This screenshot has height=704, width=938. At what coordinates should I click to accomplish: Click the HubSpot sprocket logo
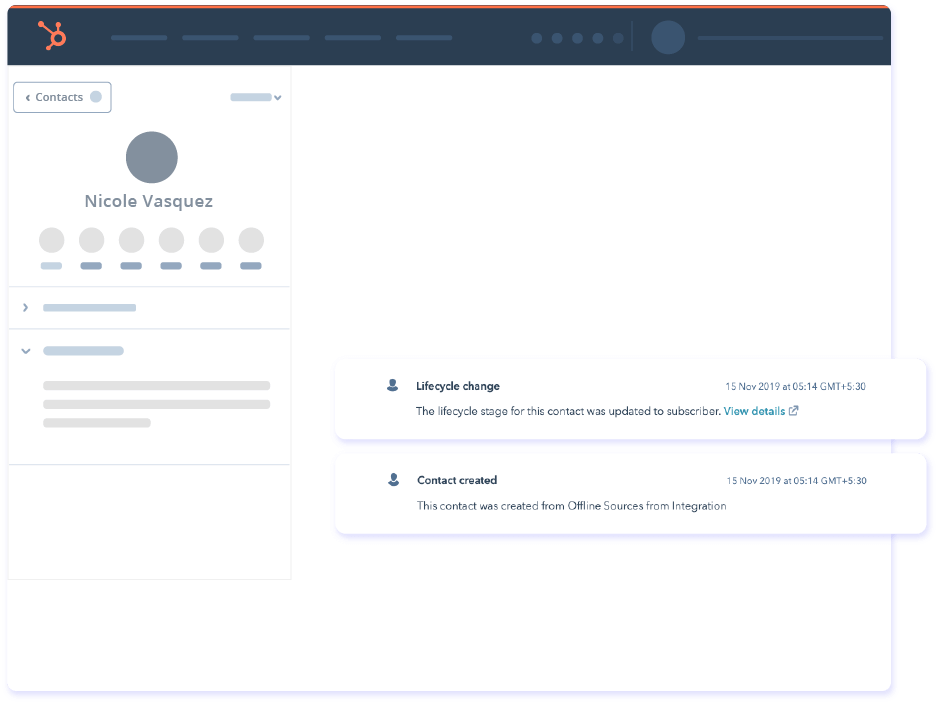click(x=51, y=36)
